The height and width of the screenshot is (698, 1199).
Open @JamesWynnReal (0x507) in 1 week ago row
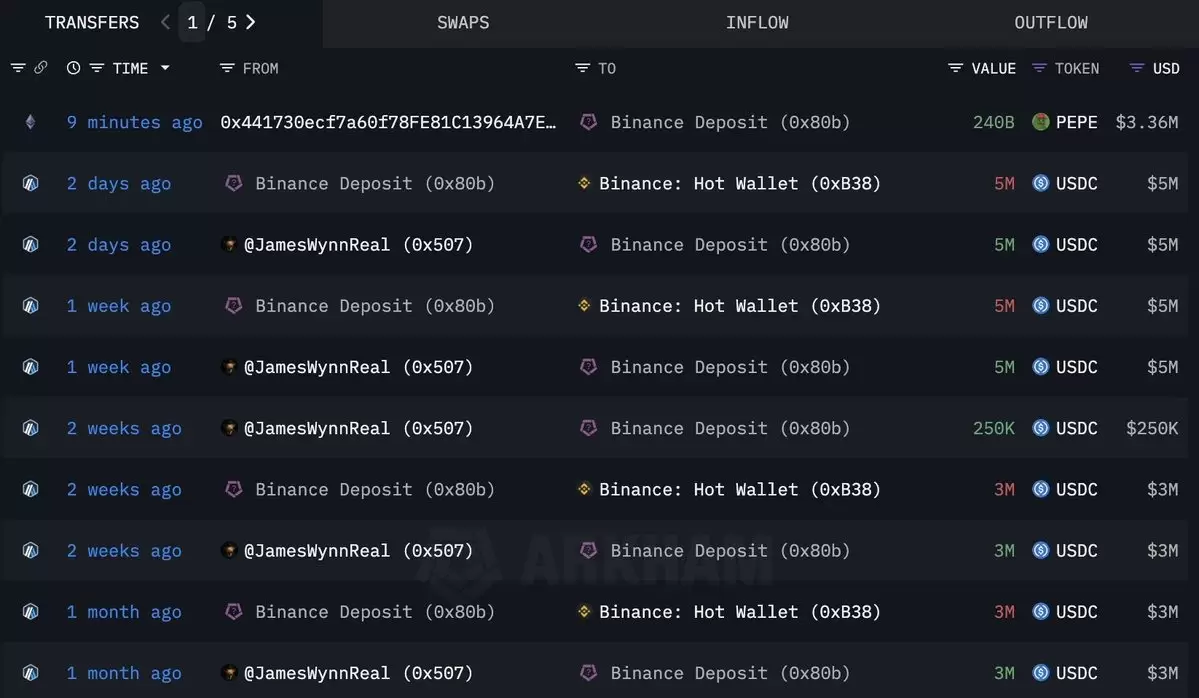point(358,367)
